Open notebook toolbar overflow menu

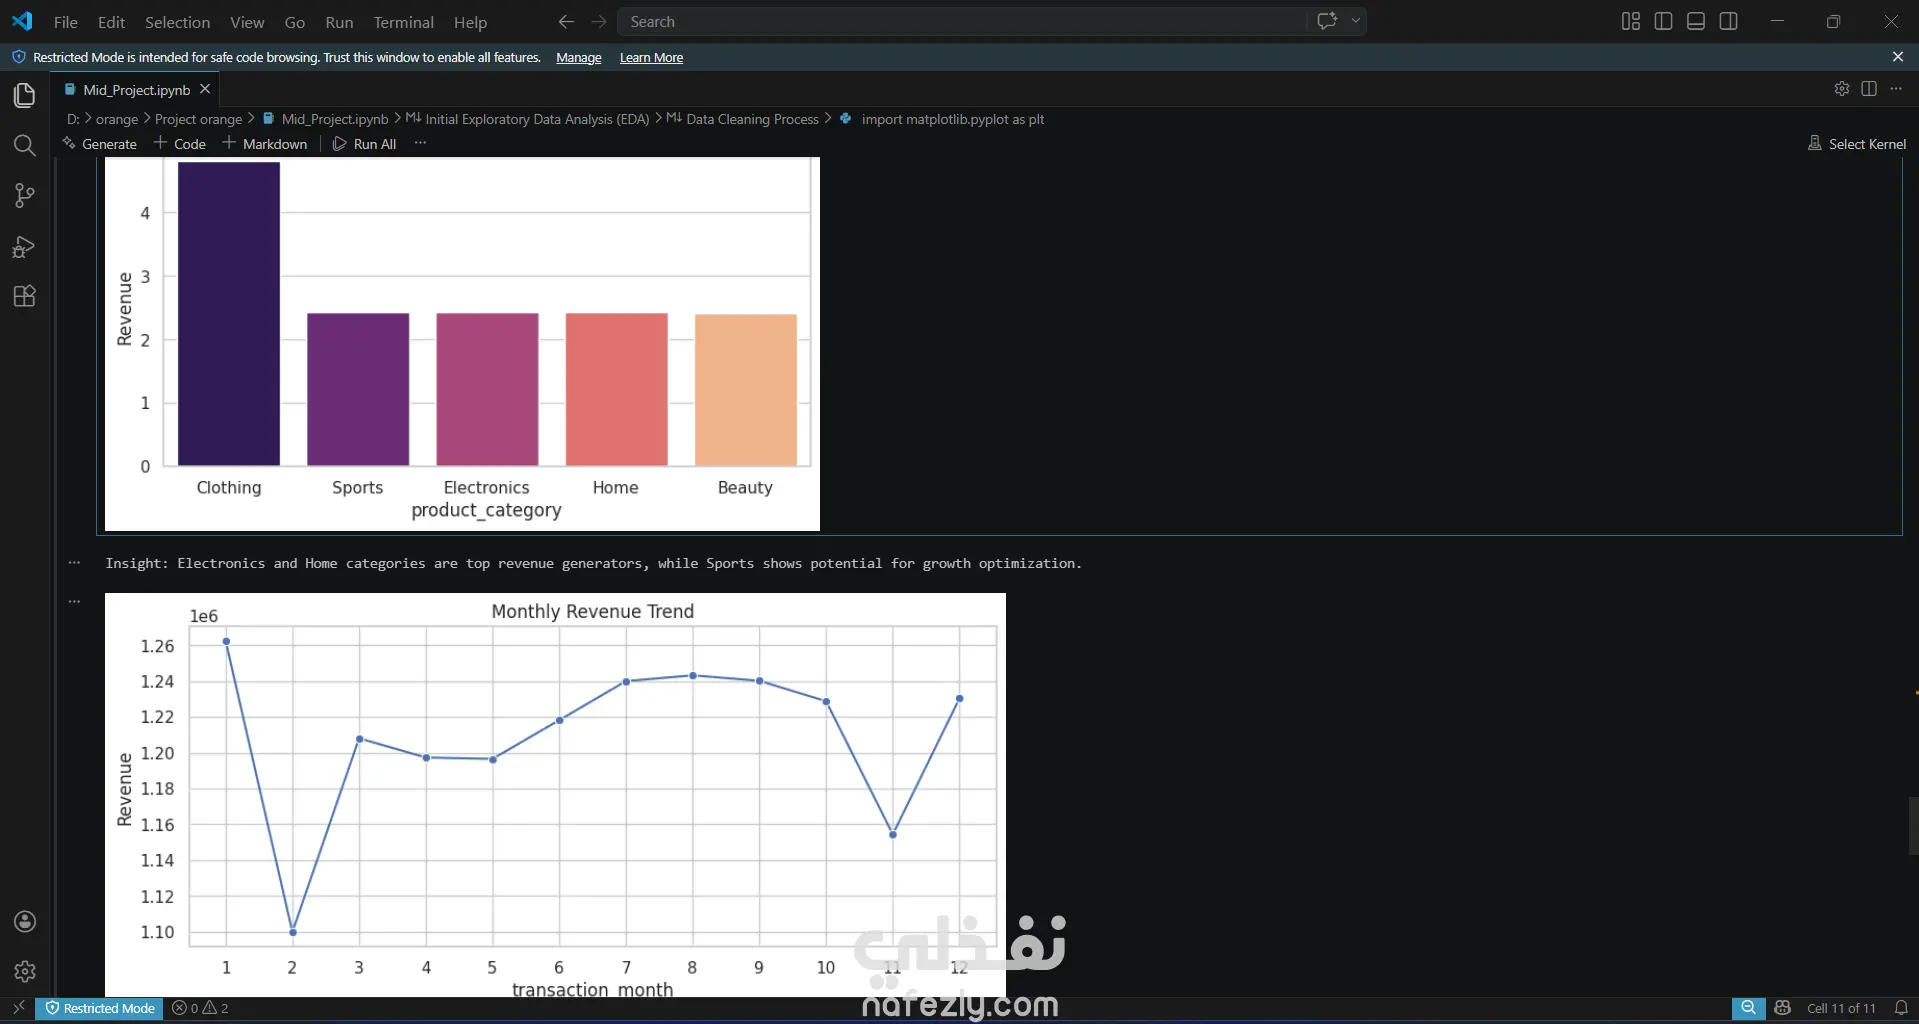[420, 143]
